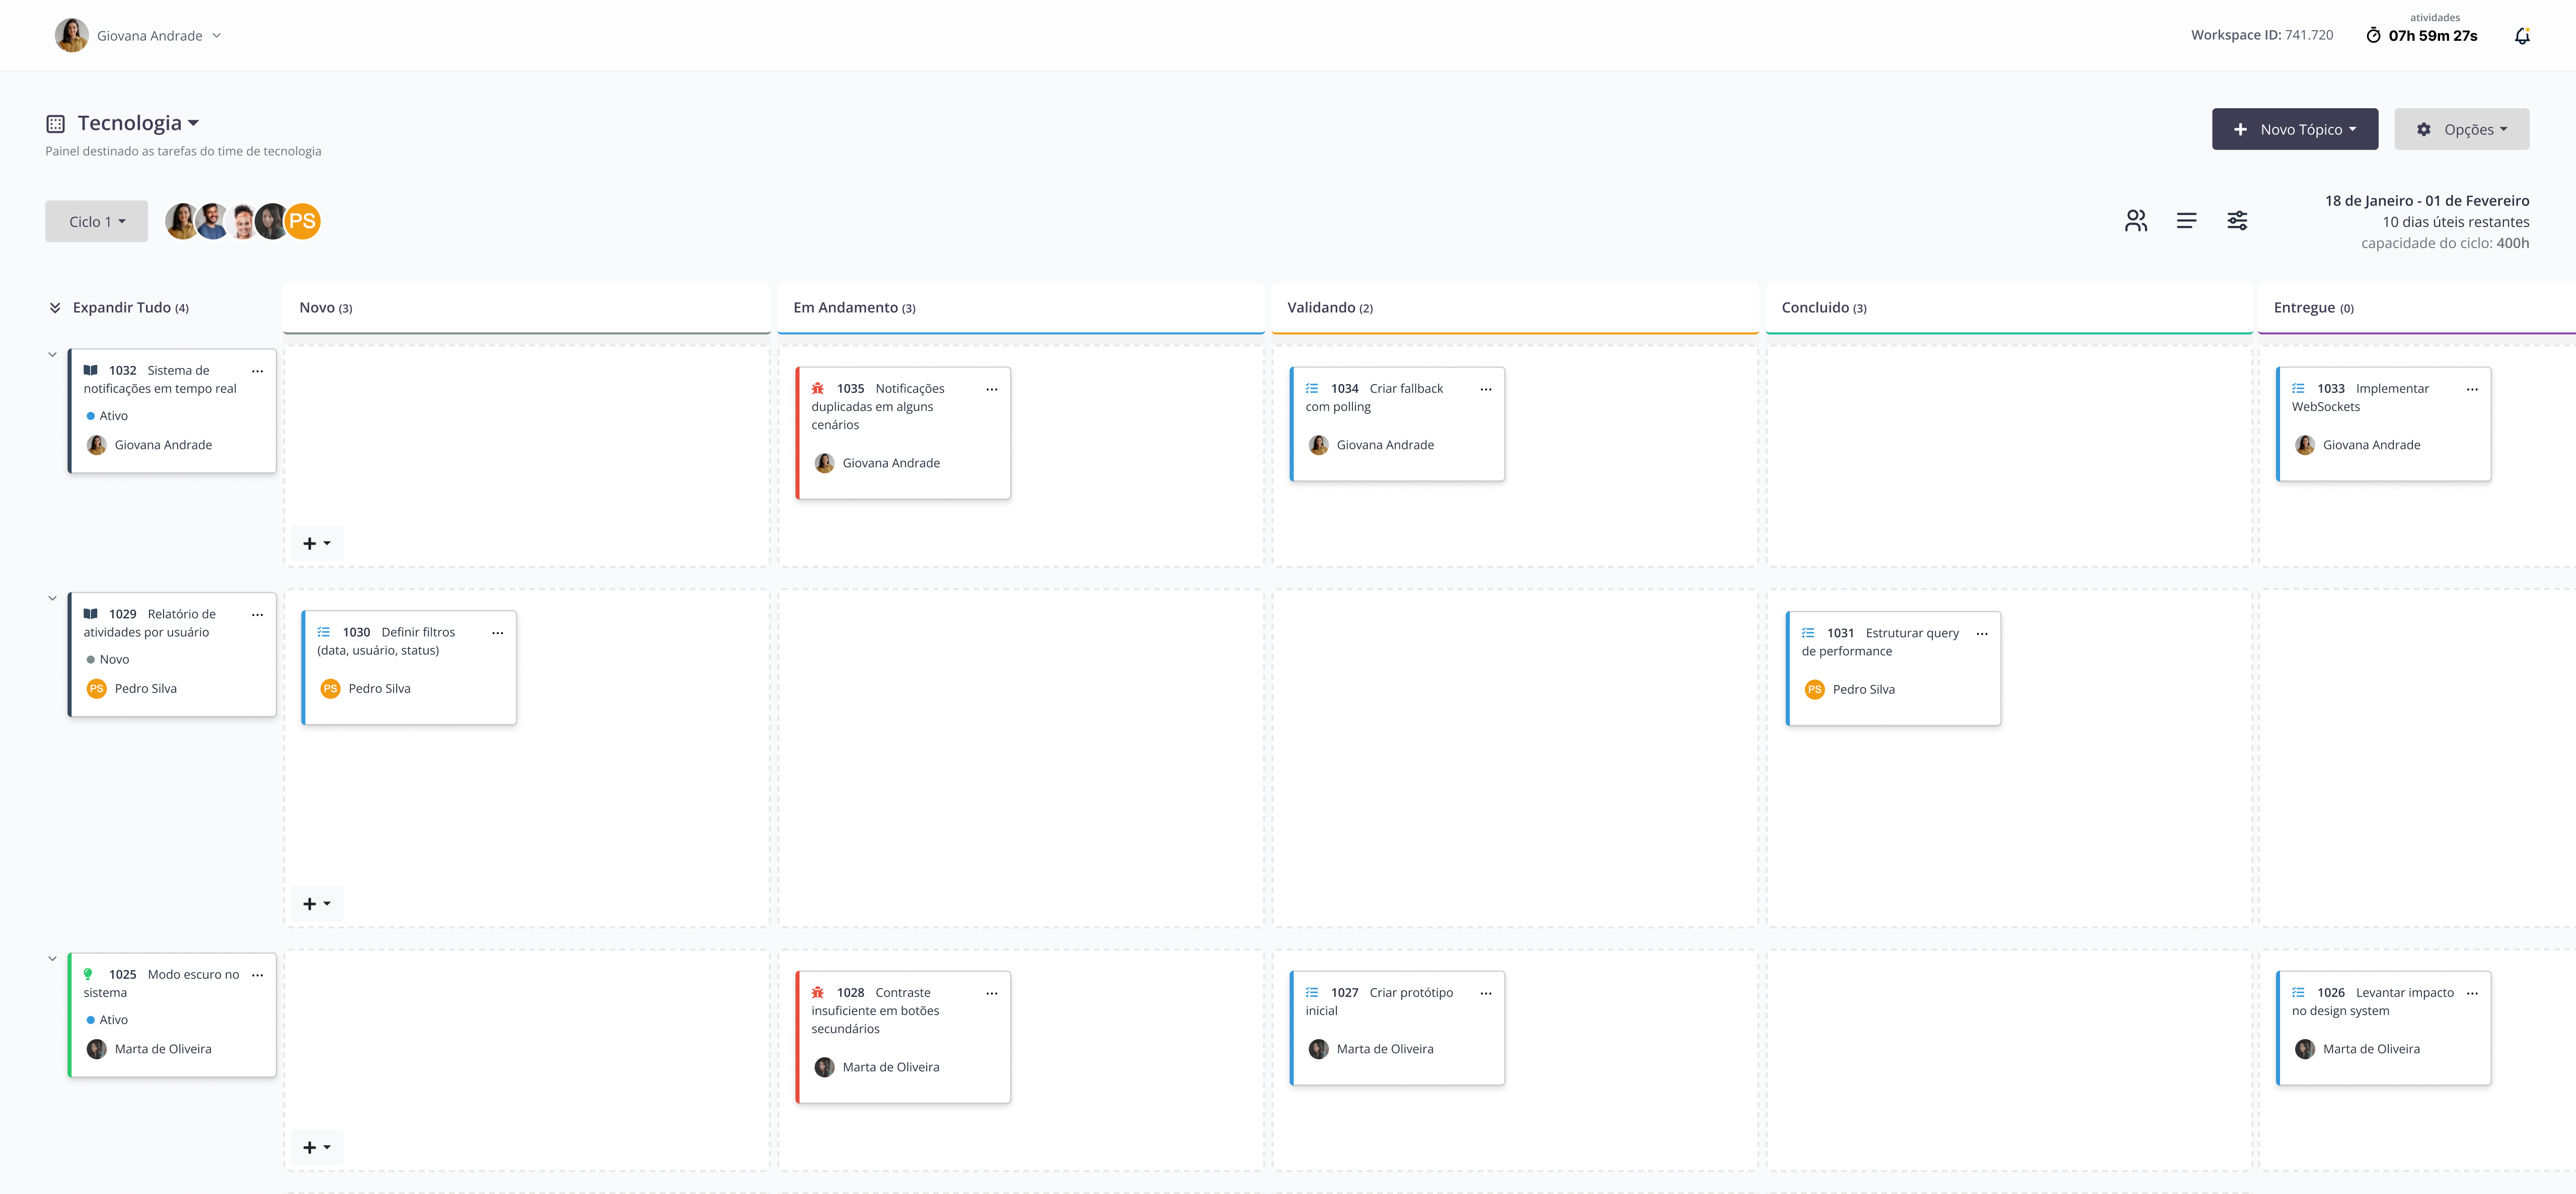
Task: Switch to list view lines icon
Action: coord(2186,221)
